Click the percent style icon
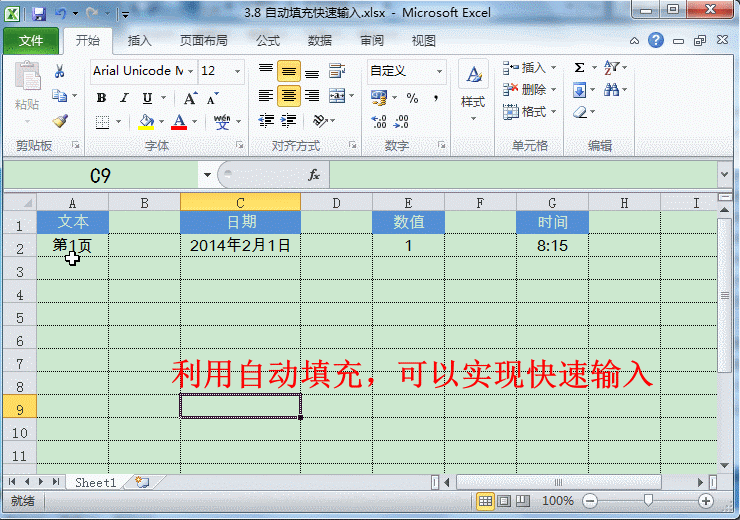This screenshot has height=520, width=740. (x=412, y=98)
